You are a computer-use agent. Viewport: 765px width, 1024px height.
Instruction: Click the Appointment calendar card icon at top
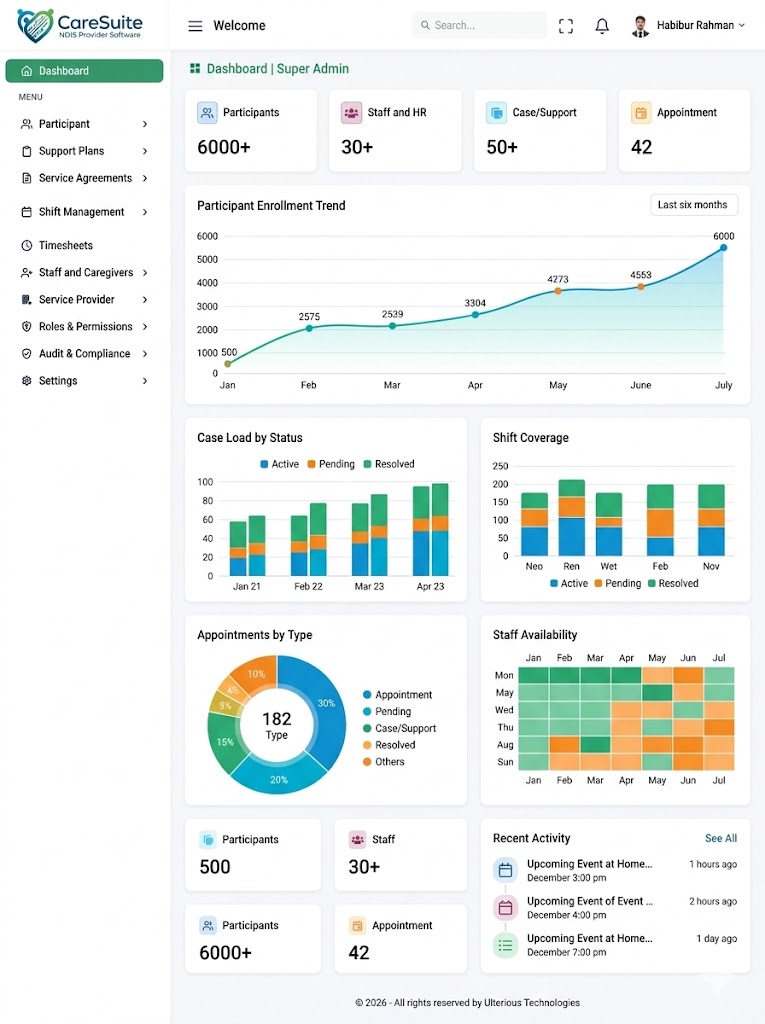coord(641,113)
